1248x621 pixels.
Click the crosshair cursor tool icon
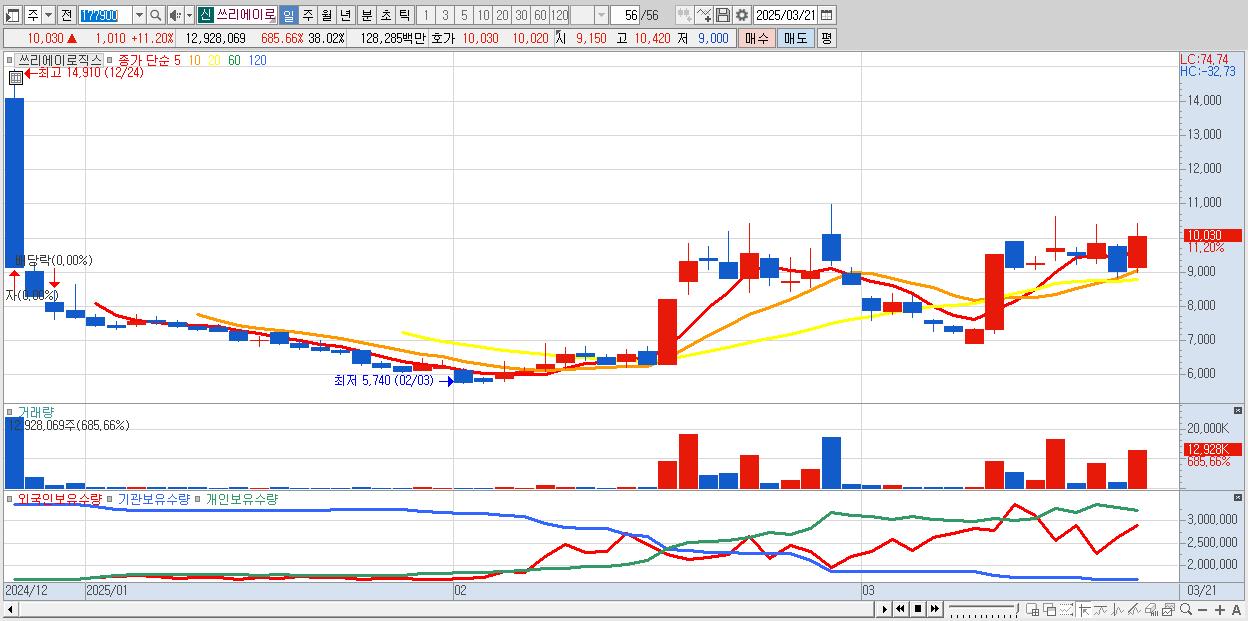pyautogui.click(x=1083, y=609)
